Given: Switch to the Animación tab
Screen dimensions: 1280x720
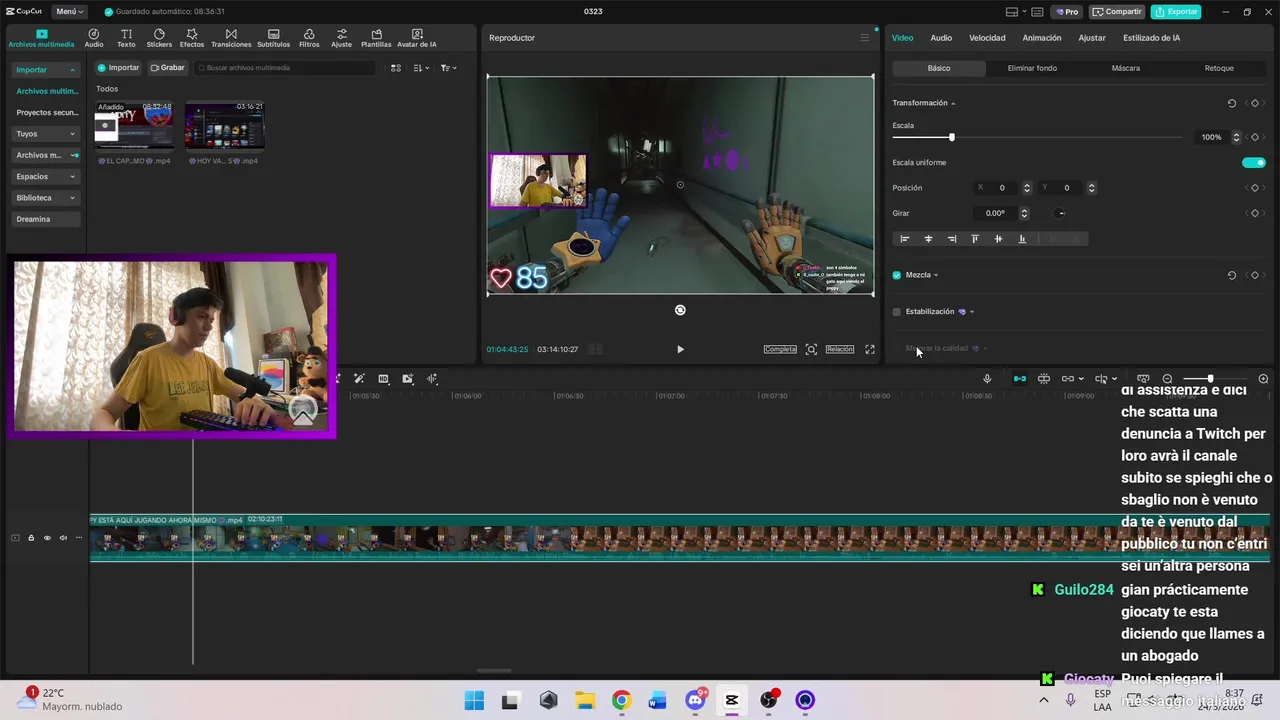Looking at the screenshot, I should point(1042,38).
